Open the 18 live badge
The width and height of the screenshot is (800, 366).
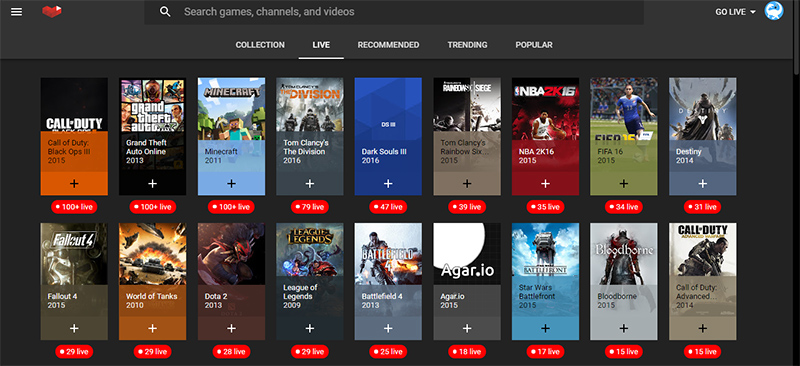(x=467, y=352)
